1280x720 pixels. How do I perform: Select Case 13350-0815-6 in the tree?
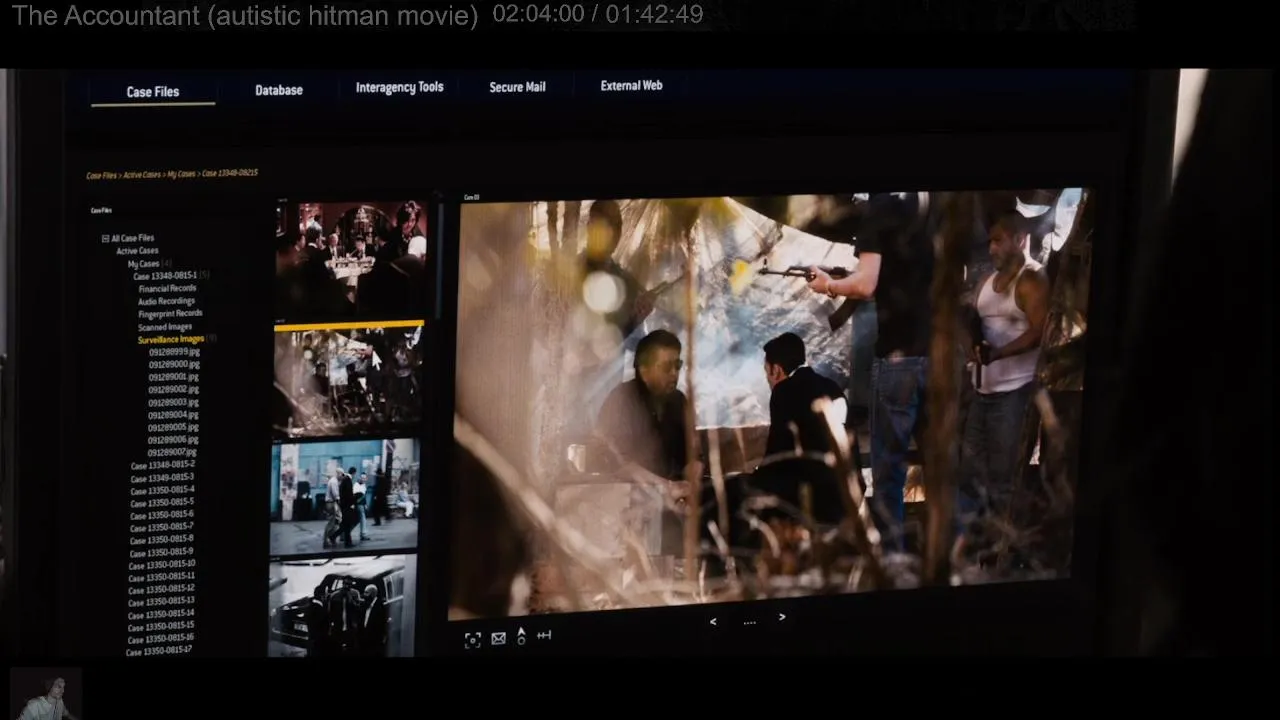(162, 514)
